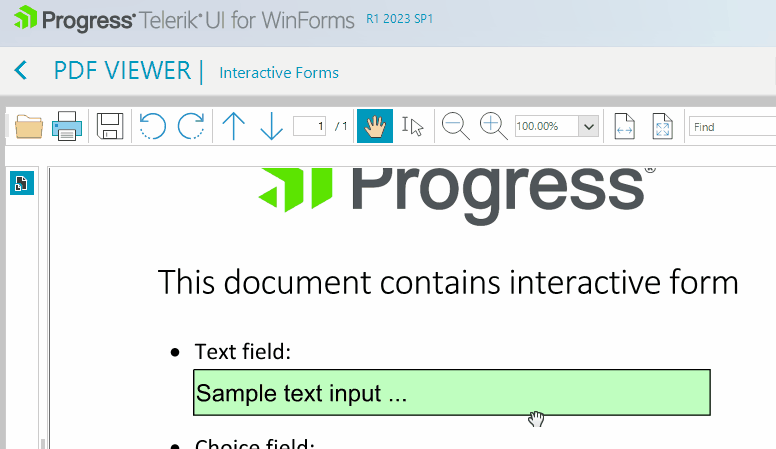
Task: Click the current page number field
Action: 309,126
